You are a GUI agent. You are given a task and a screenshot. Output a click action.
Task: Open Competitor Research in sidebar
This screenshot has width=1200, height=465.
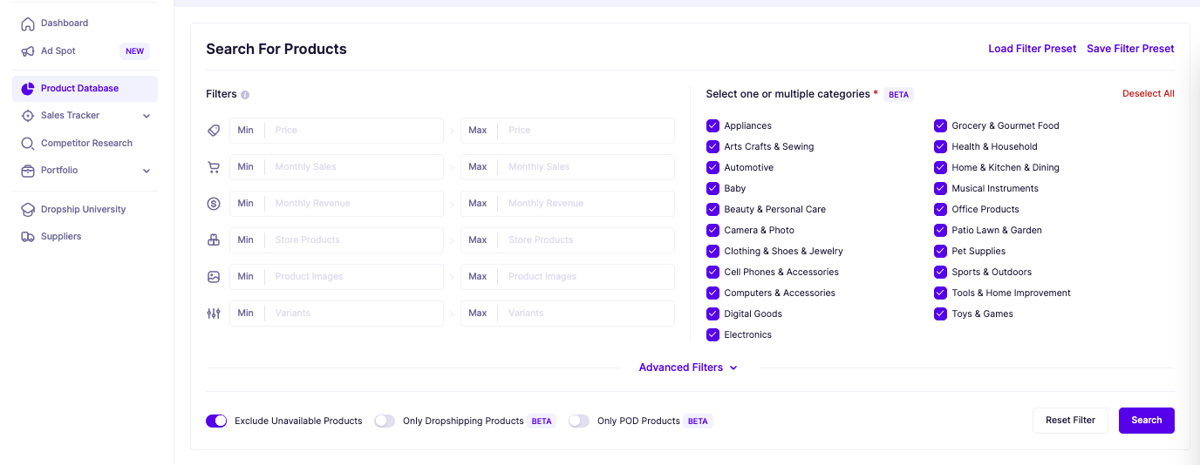(85, 143)
